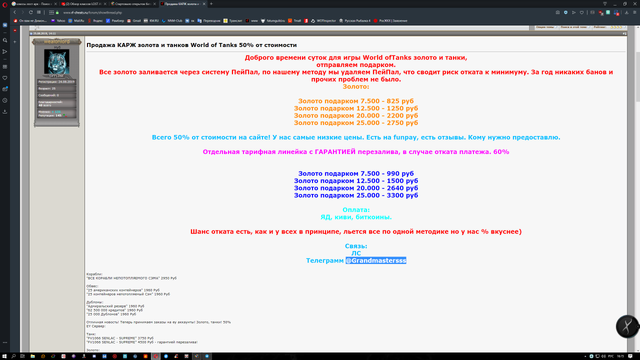Screen dimensions: 640x360
Task: Open the Яндекс bookmark
Action: [96, 21]
